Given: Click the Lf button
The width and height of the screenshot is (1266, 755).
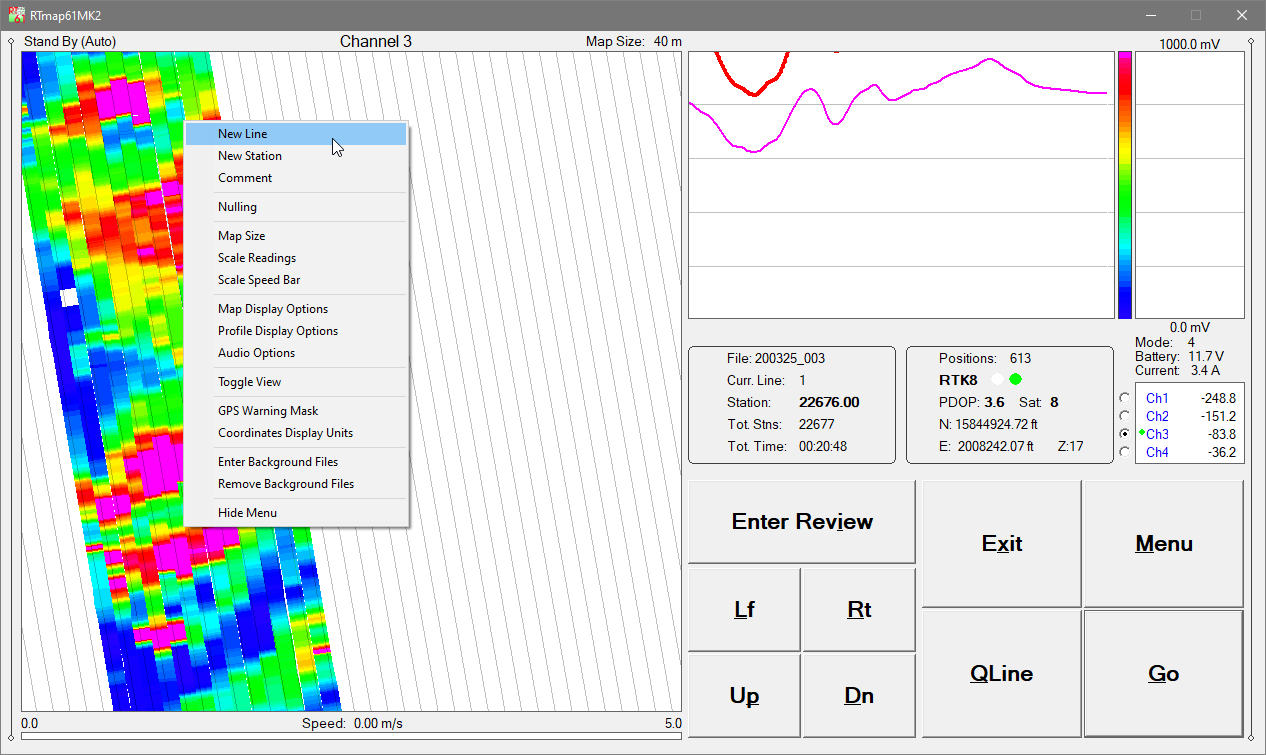Looking at the screenshot, I should (x=744, y=610).
